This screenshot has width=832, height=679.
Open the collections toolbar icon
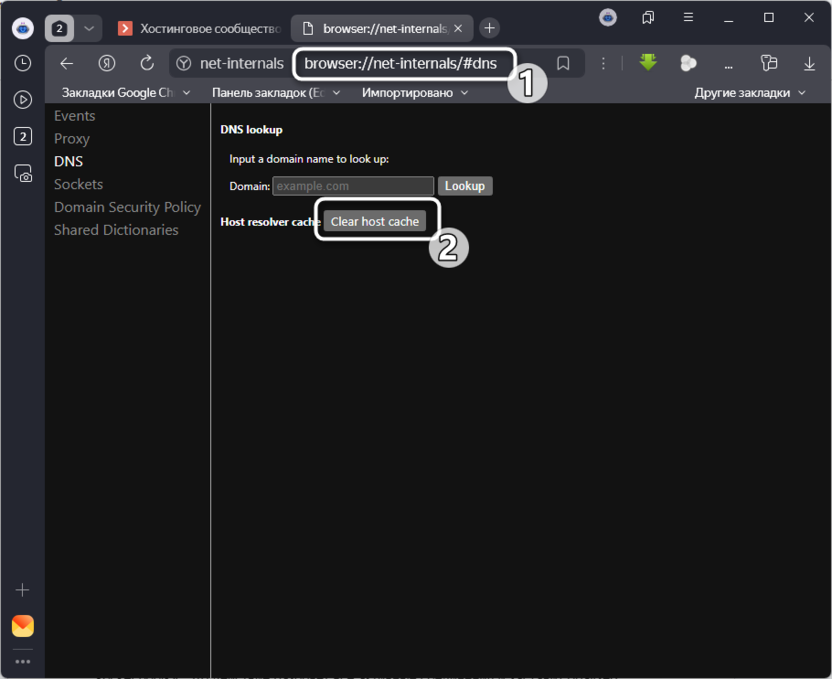[769, 64]
